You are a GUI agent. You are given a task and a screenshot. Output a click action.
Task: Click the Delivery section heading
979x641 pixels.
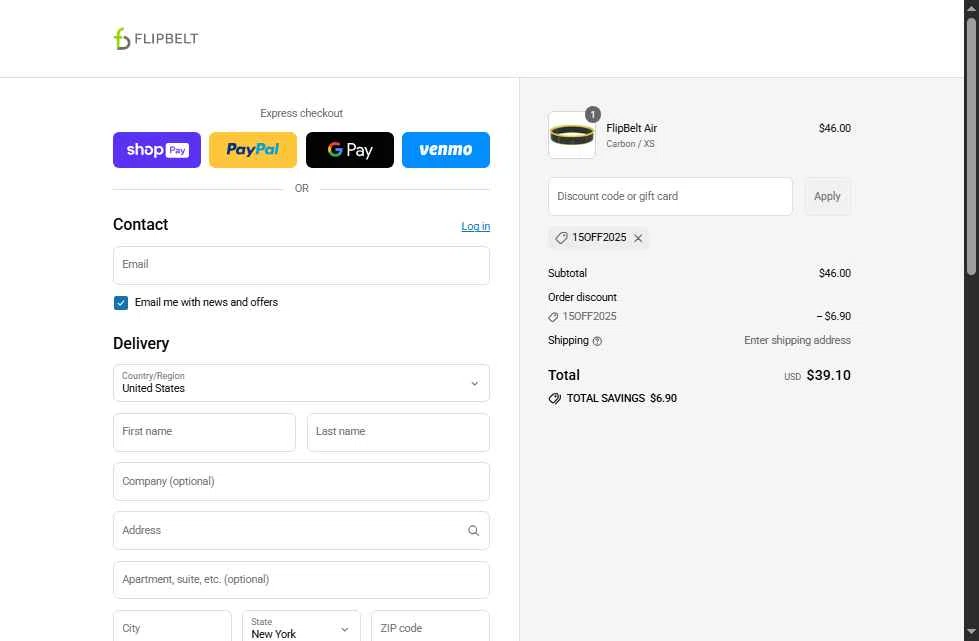pyautogui.click(x=141, y=343)
